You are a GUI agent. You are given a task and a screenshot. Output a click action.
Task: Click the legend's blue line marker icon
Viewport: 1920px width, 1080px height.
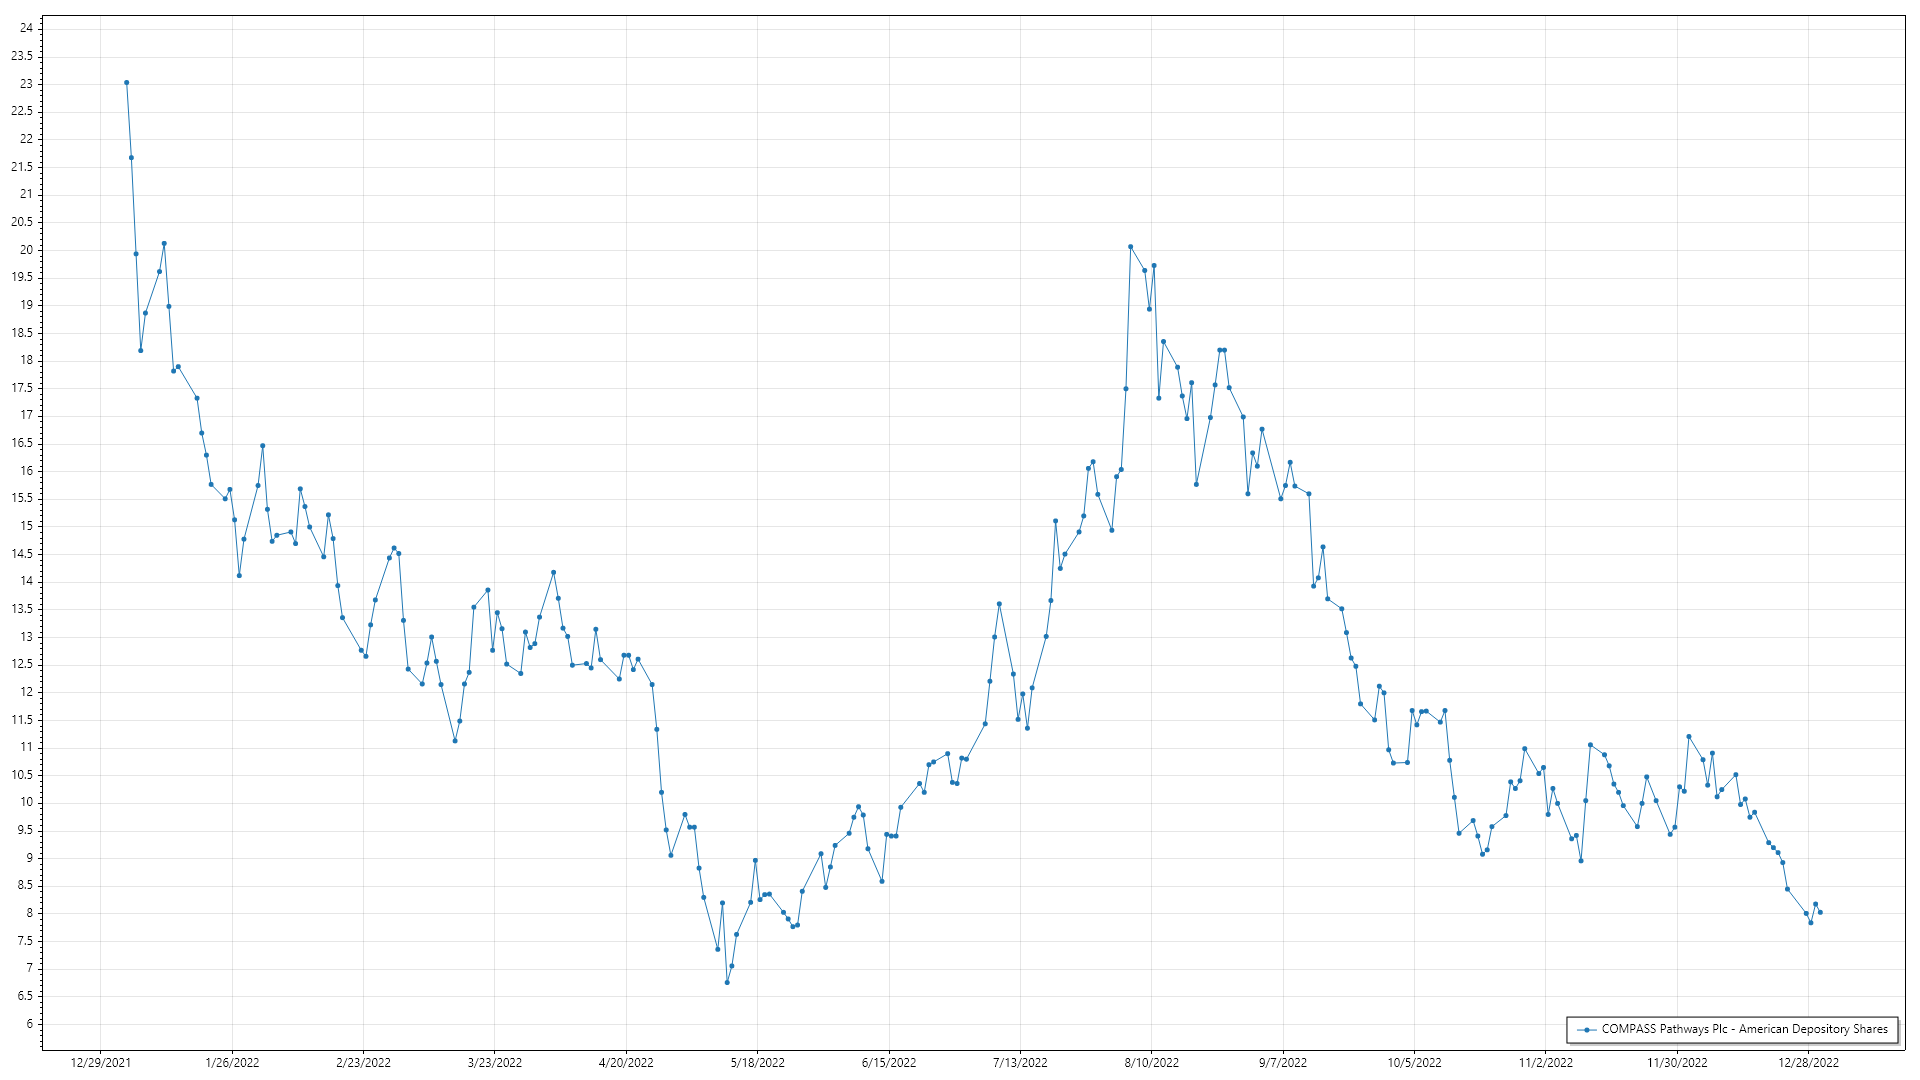tap(1586, 1029)
